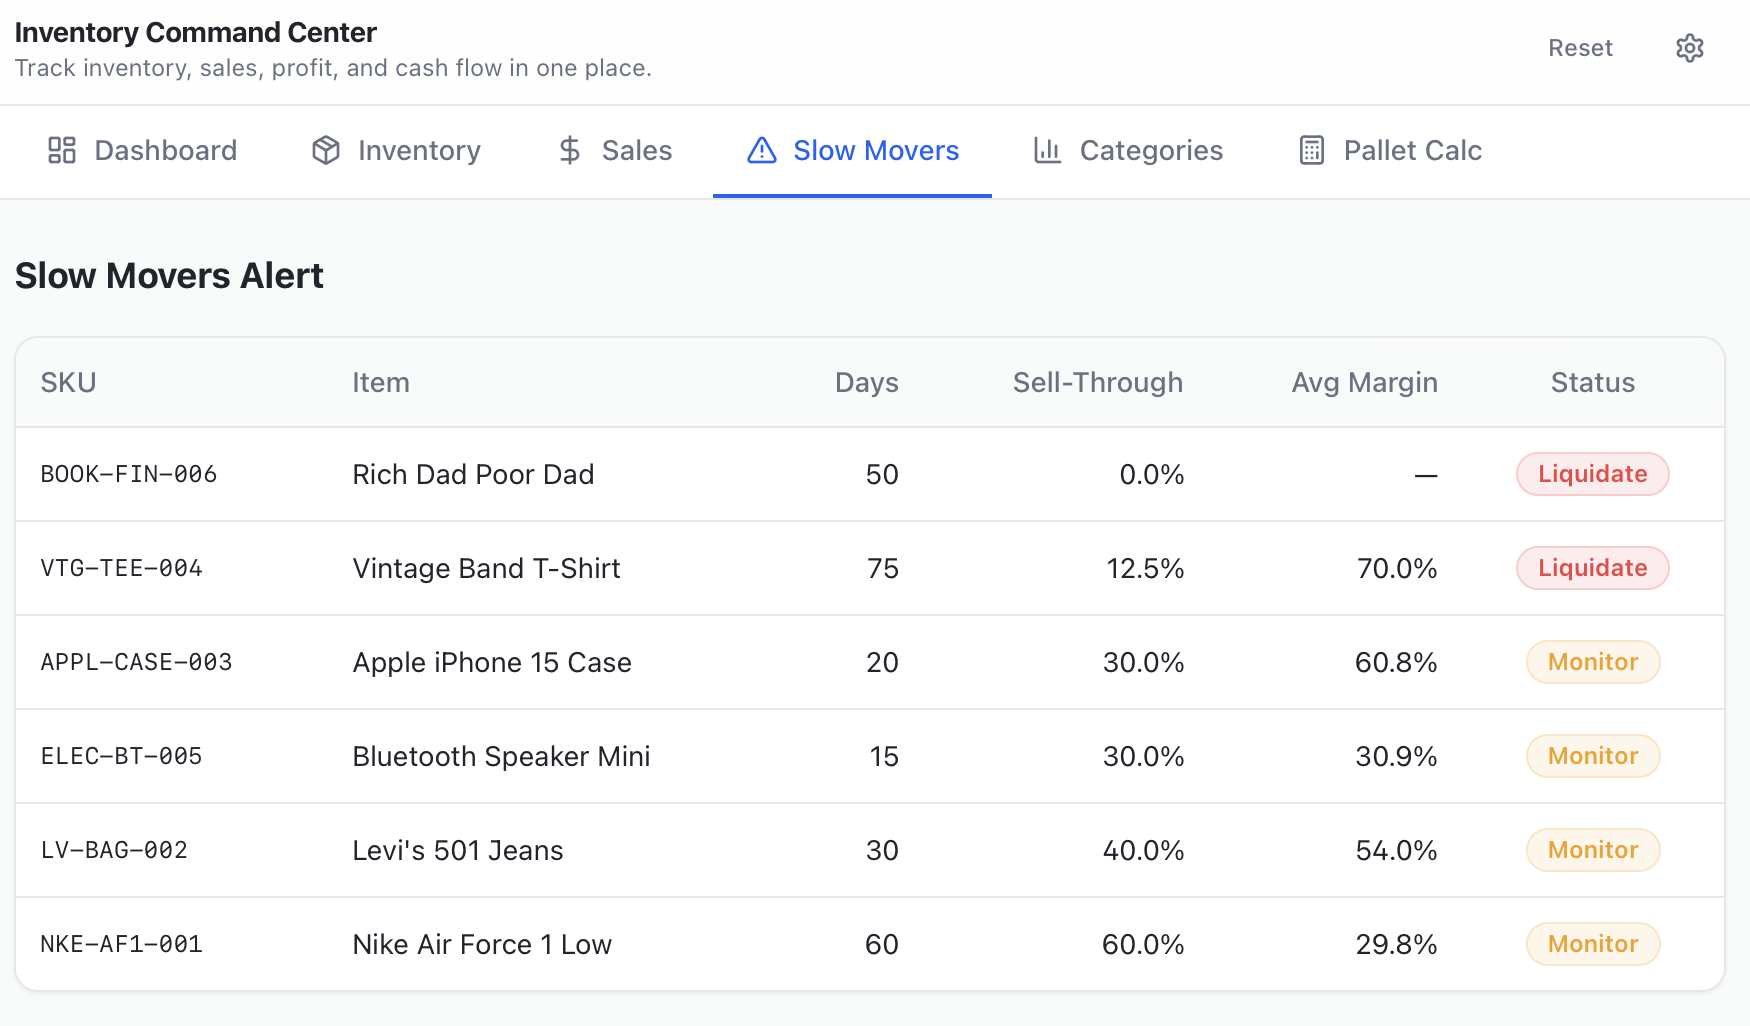Switch to the Dashboard tab
1750x1026 pixels.
point(143,150)
